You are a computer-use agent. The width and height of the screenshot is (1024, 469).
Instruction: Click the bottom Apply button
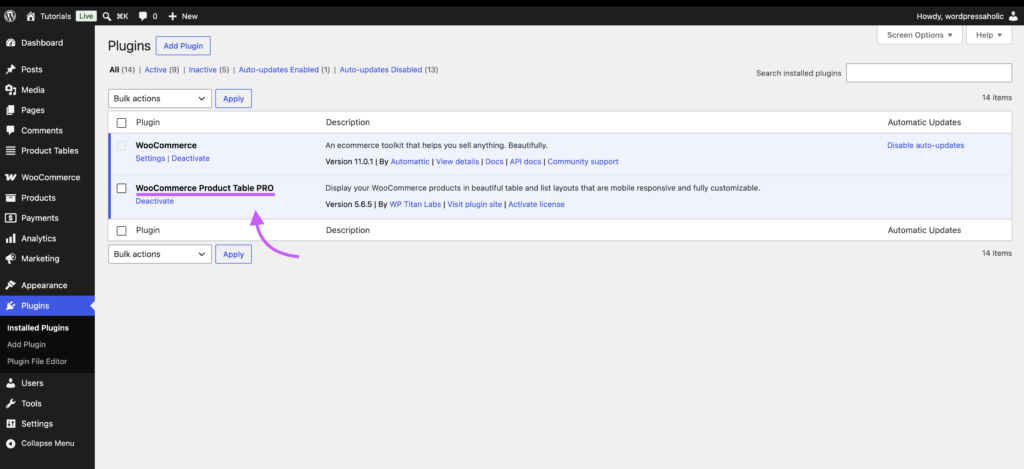click(x=233, y=254)
